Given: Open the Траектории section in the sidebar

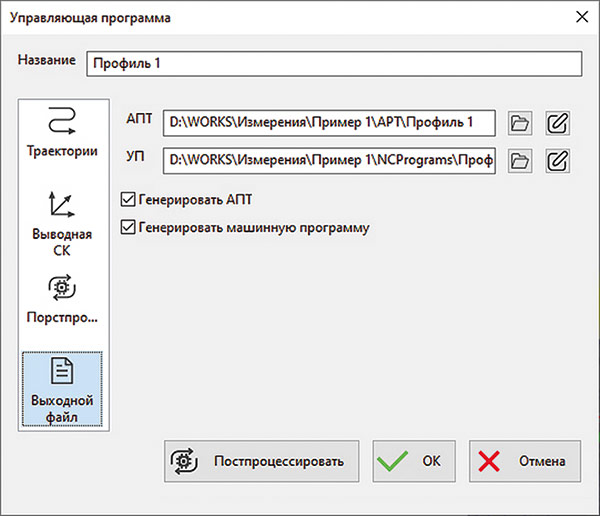Looking at the screenshot, I should click(x=62, y=132).
